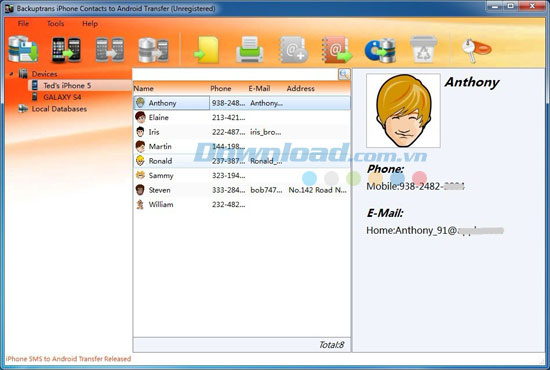Screen dimensions: 550x370
Task: Click the Home:Anthony_91@ email detail
Action: [x=435, y=230]
